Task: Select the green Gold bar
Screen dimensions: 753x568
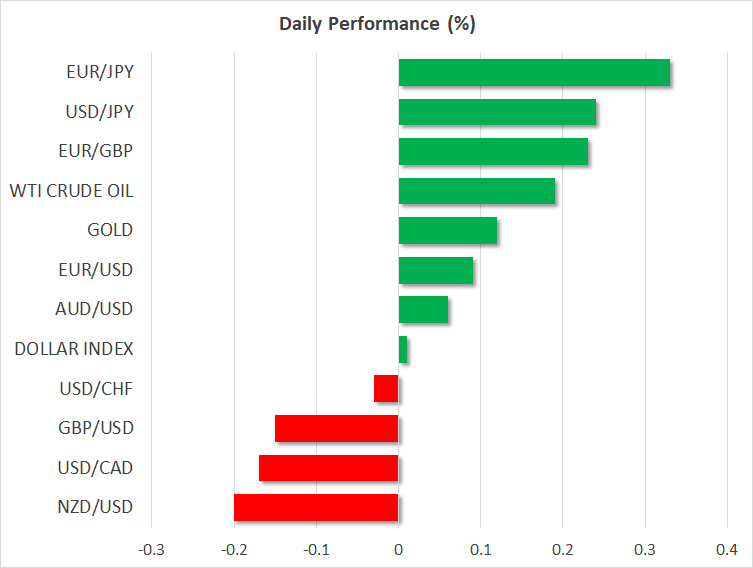Action: (x=448, y=231)
